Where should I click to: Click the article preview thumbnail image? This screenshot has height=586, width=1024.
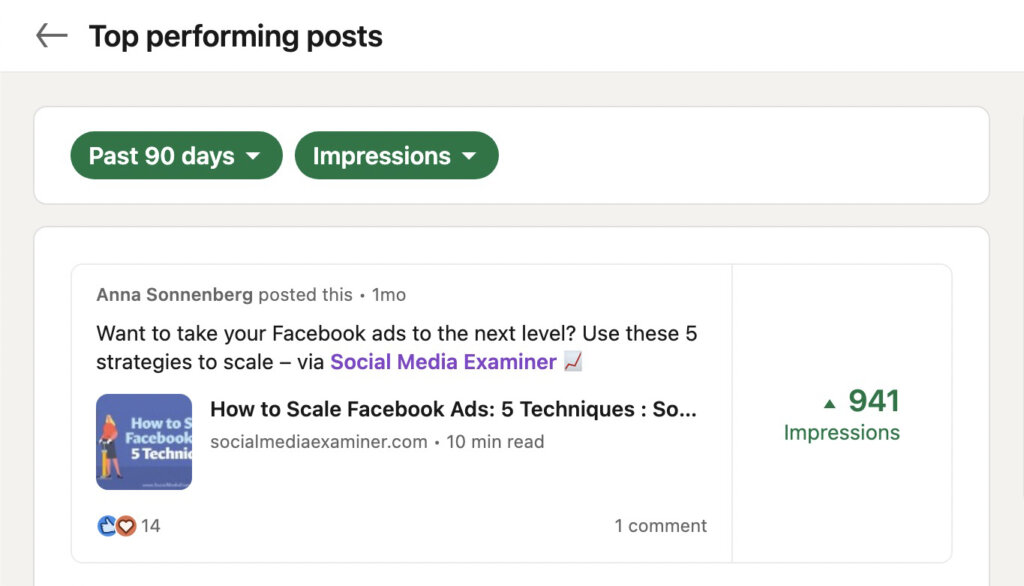coord(143,441)
